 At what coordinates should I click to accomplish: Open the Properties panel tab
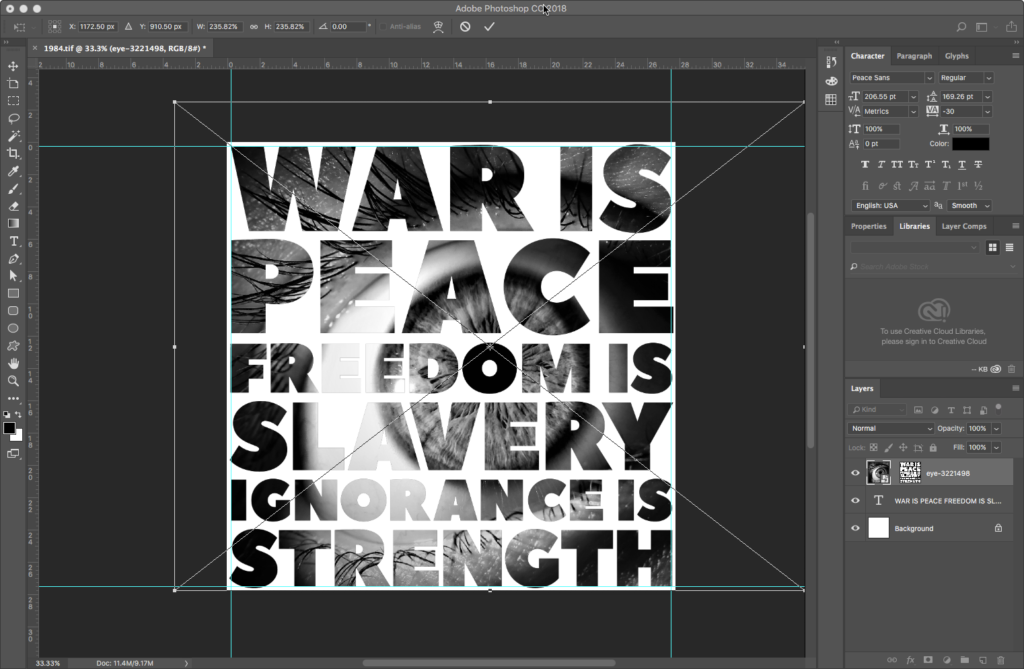[868, 226]
